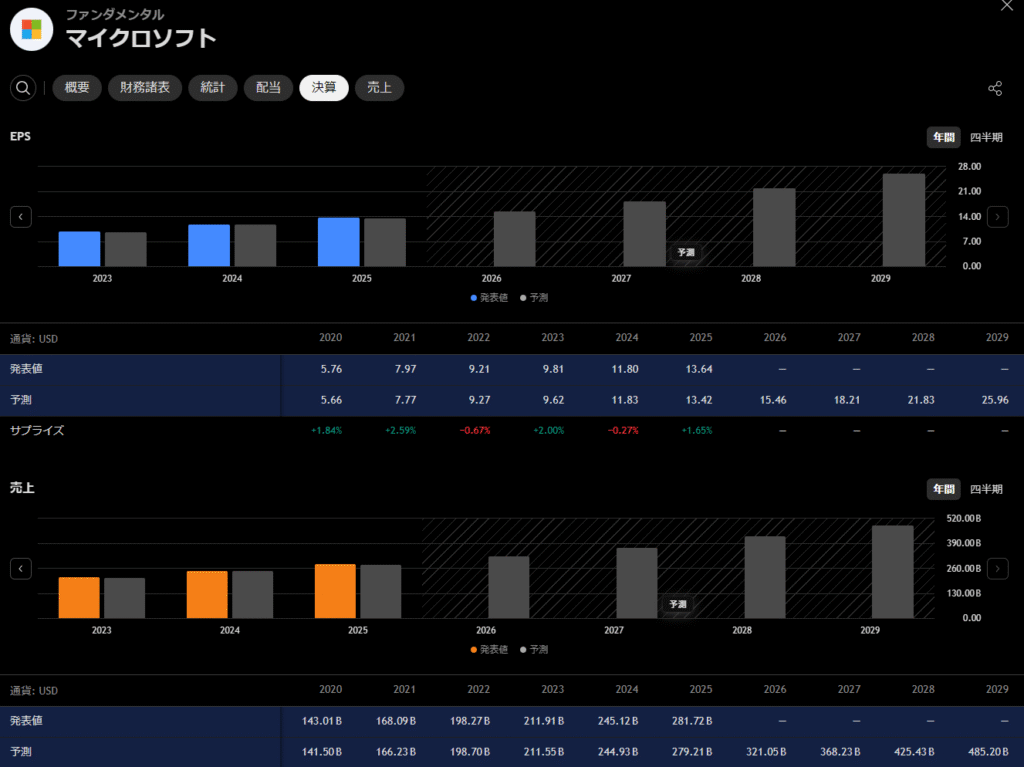Click the 2027 revenue forecast bar
Screen dimensions: 1024x767
tap(637, 583)
